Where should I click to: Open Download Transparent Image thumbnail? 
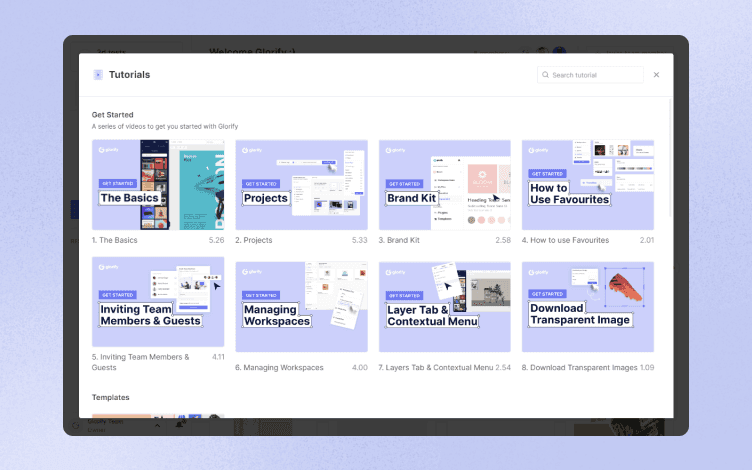pos(588,307)
